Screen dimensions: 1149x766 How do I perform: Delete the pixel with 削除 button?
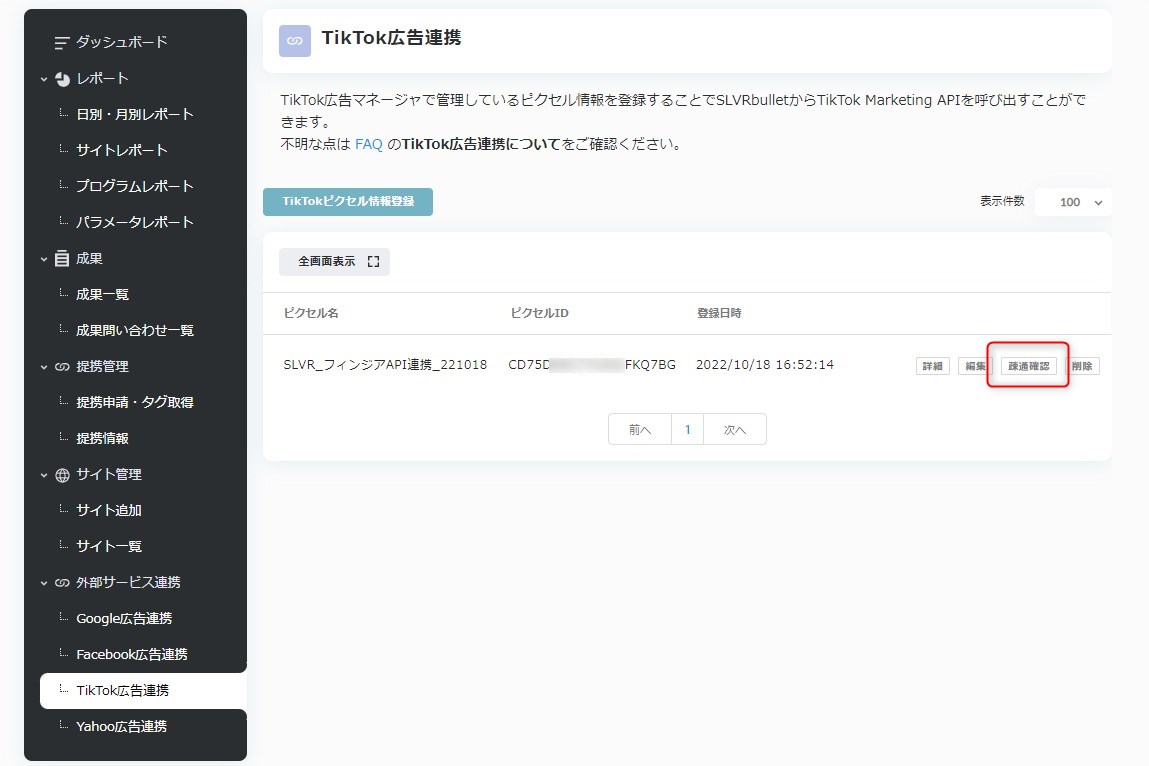1082,366
